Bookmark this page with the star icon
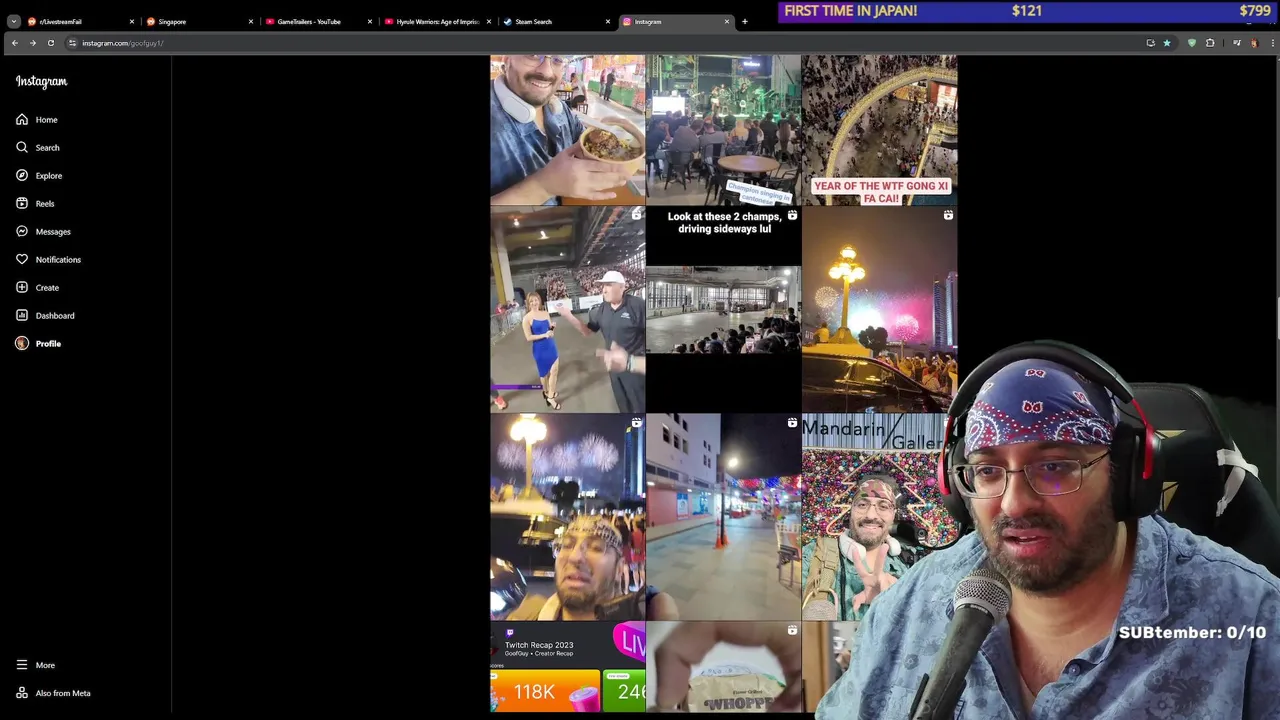This screenshot has width=1280, height=720. pos(1167,43)
